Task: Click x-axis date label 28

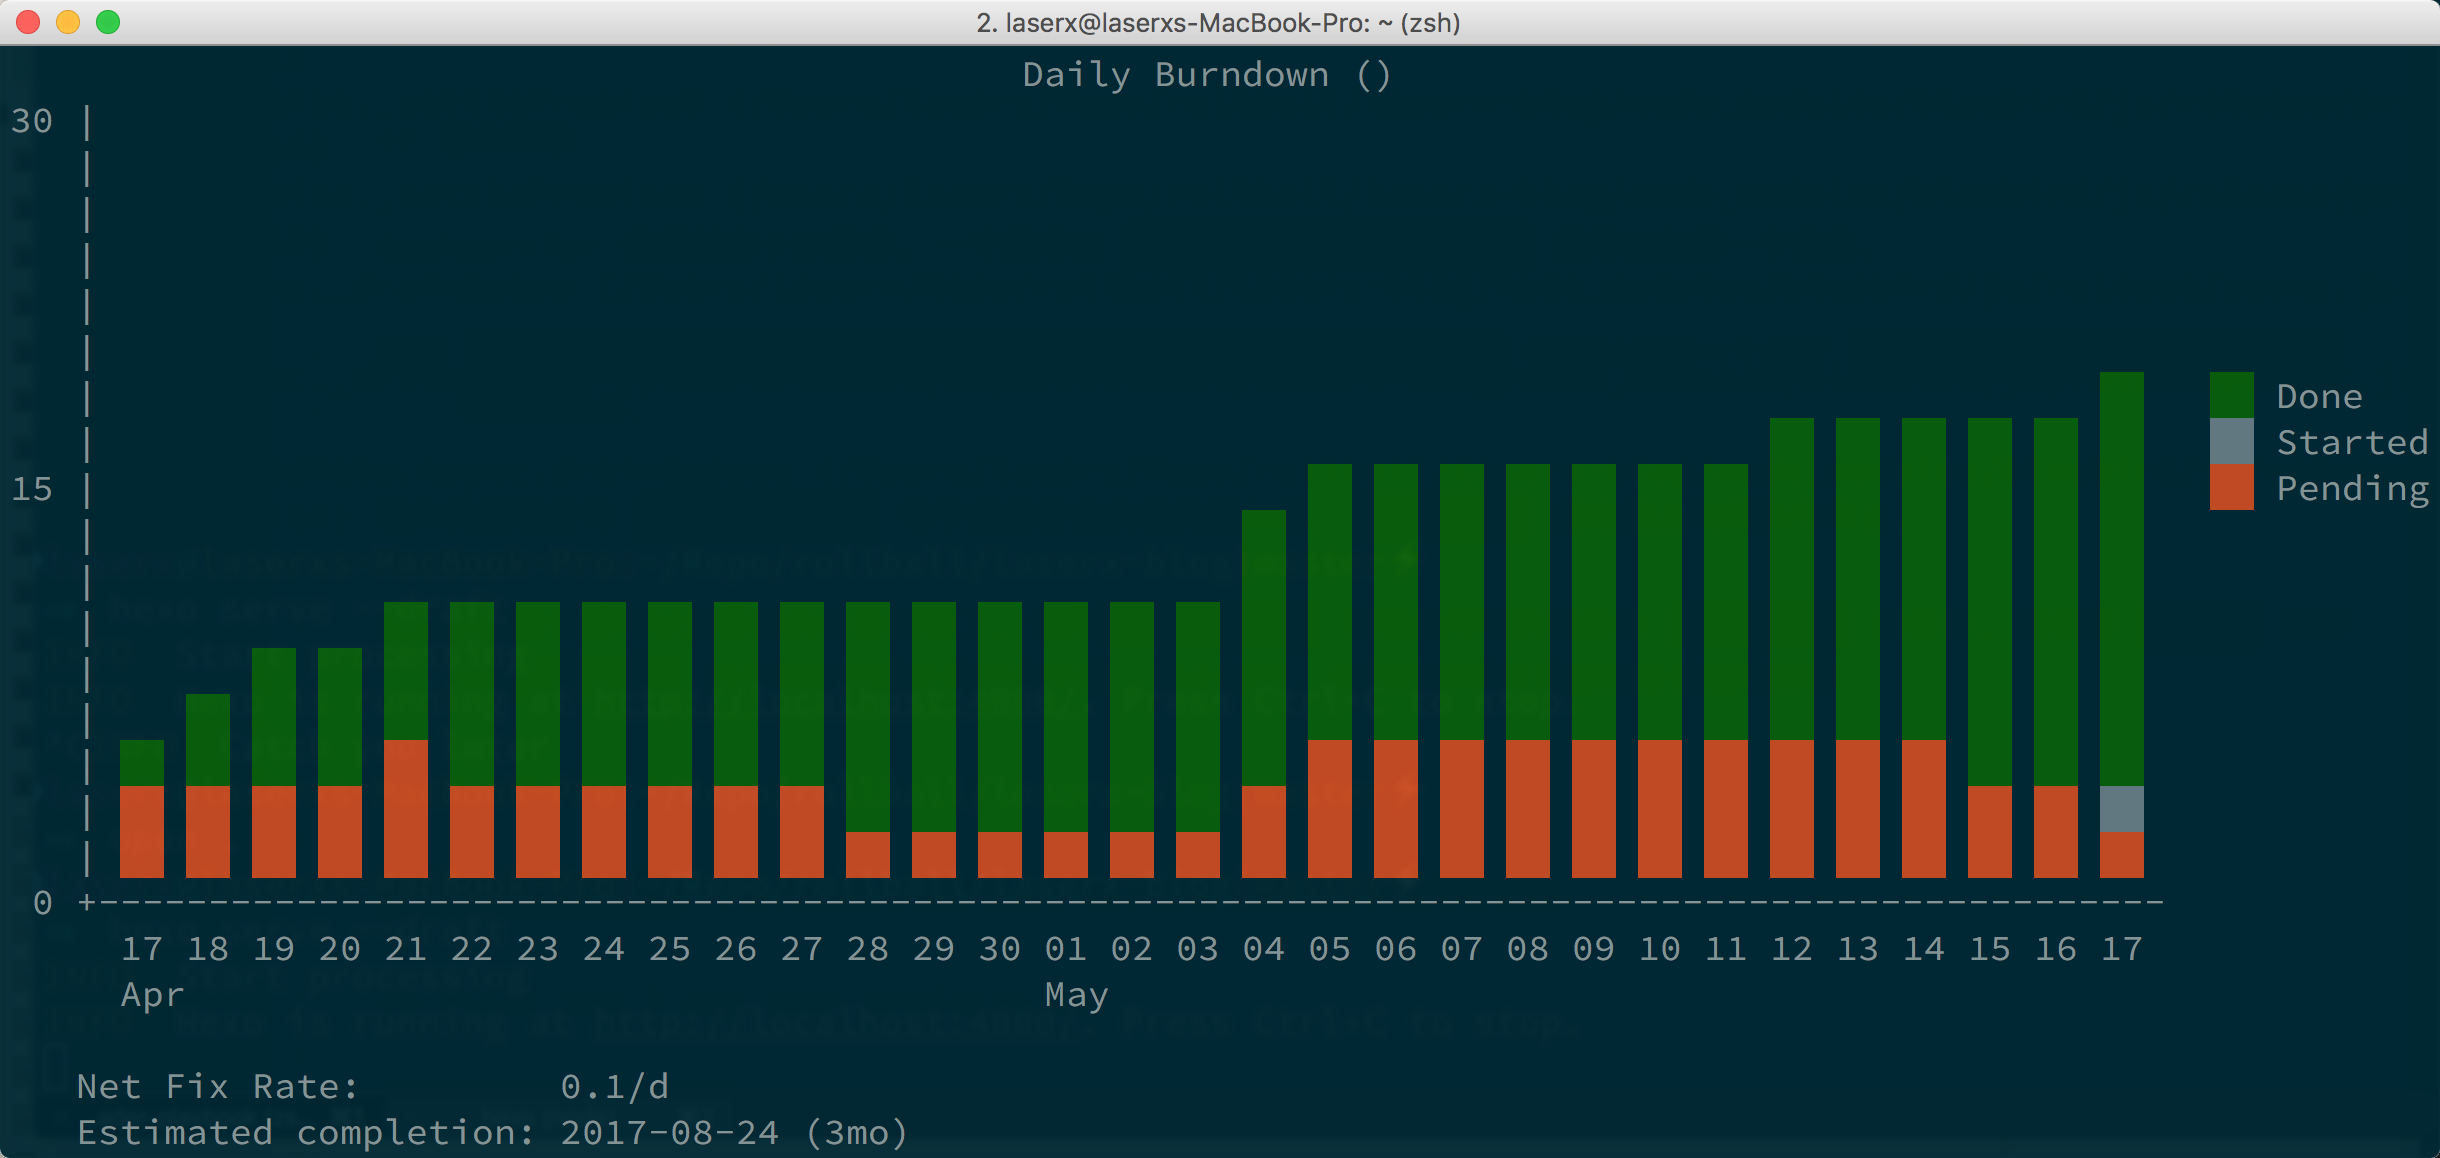Action: click(x=868, y=949)
